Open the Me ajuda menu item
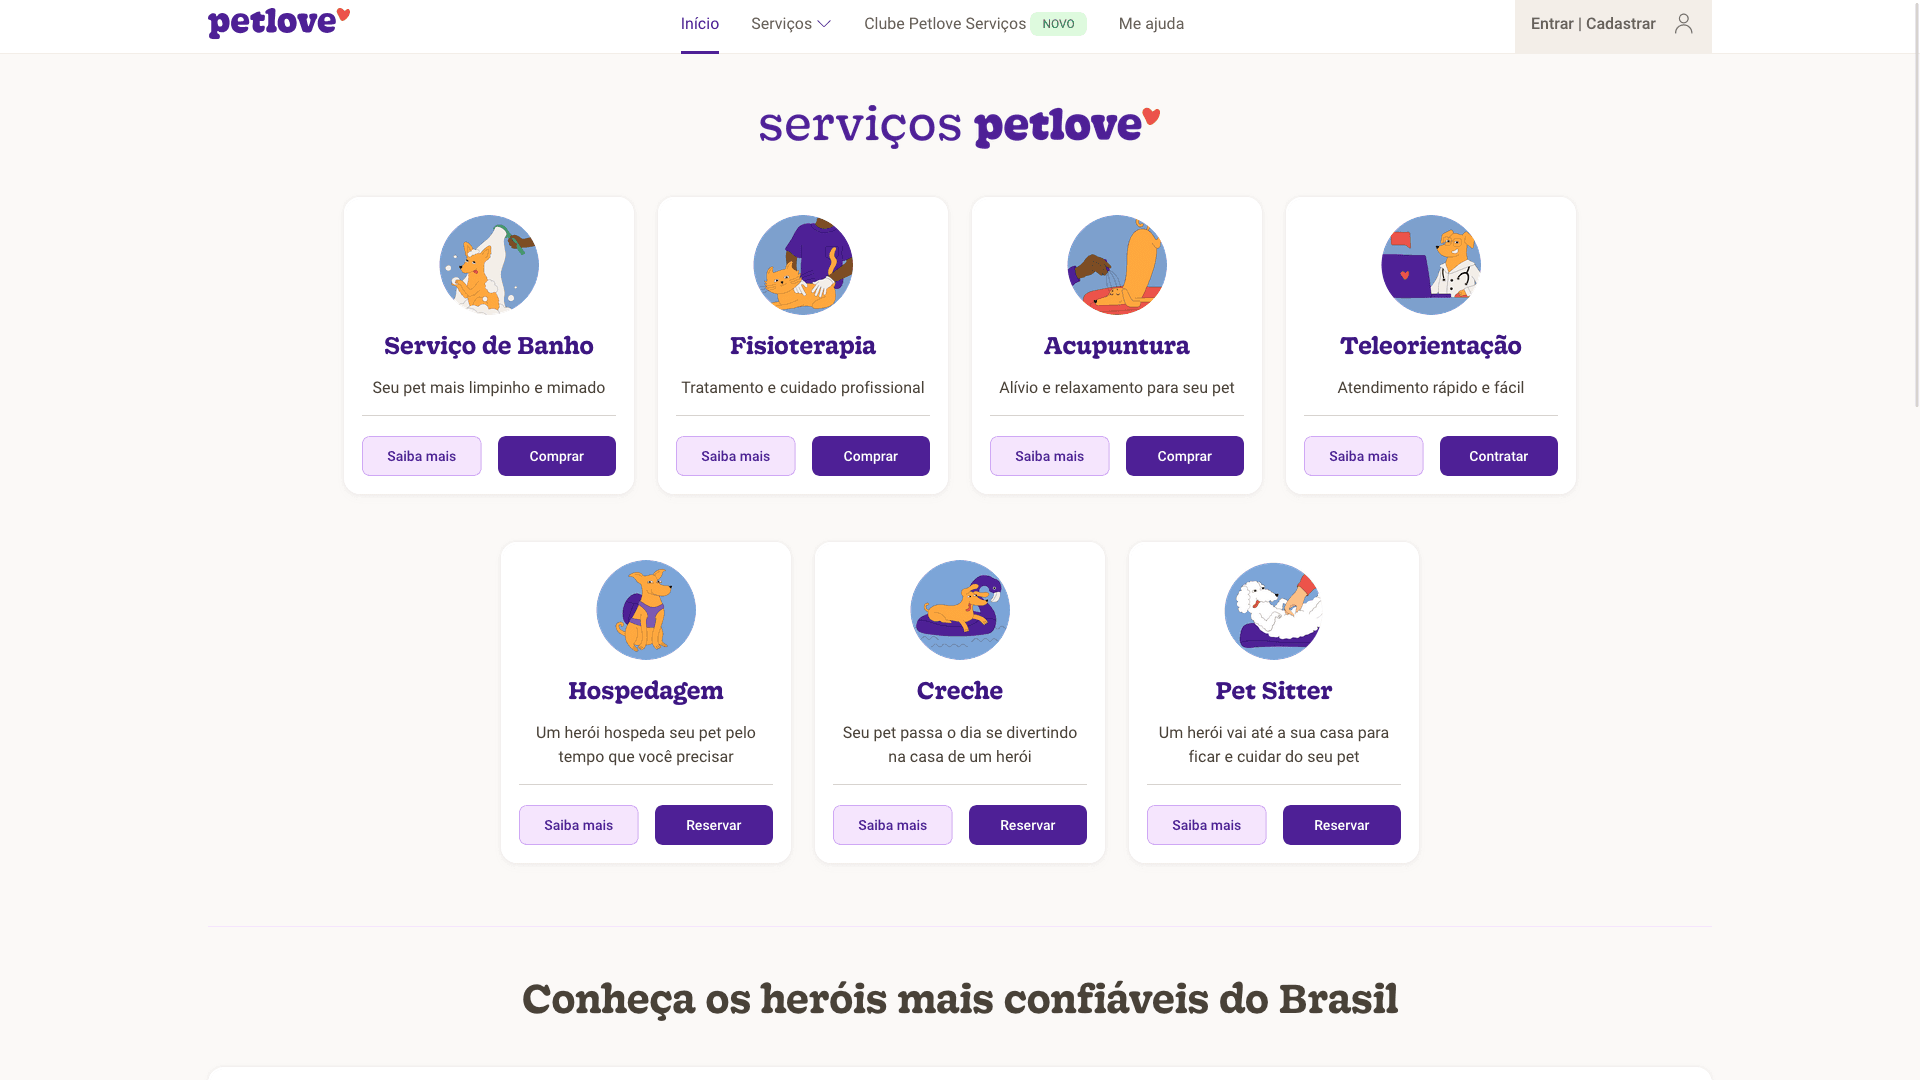The height and width of the screenshot is (1080, 1920). point(1151,23)
